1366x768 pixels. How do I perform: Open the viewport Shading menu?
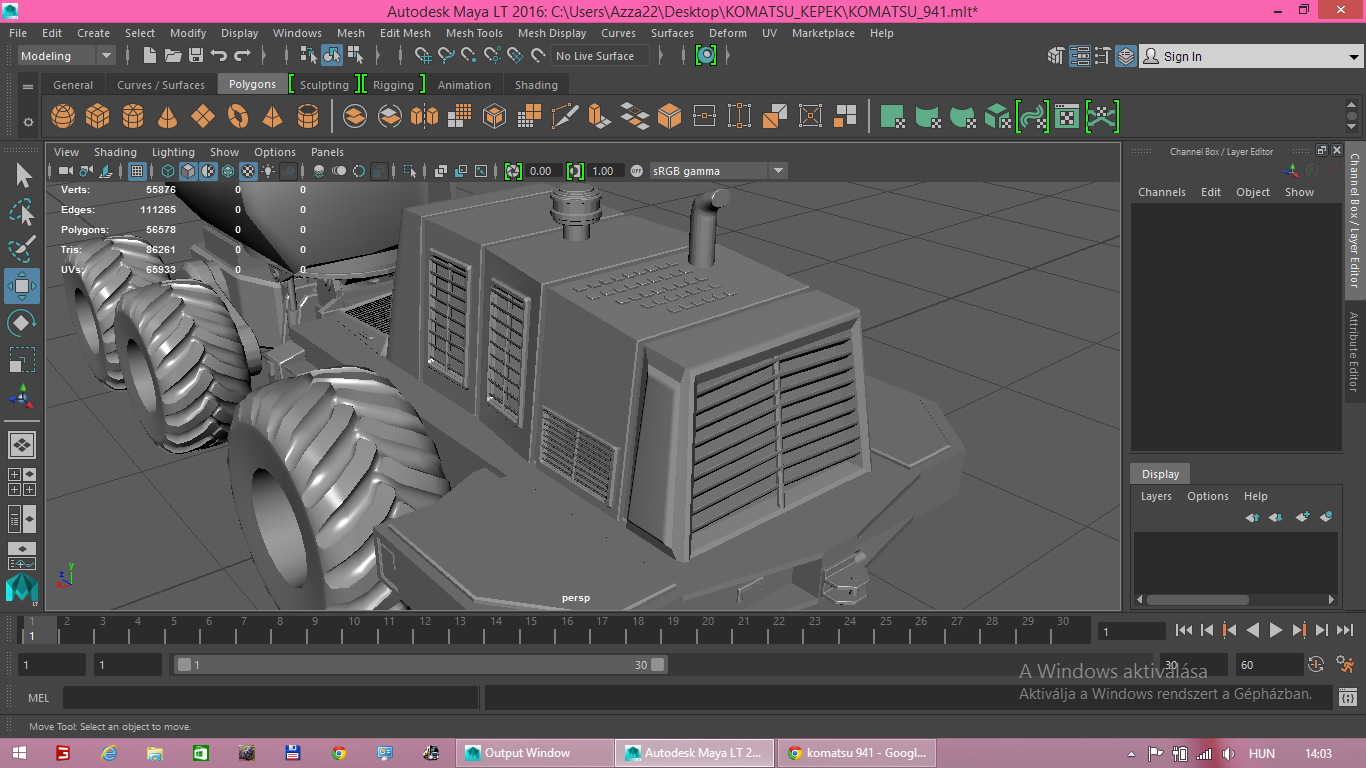pos(115,152)
